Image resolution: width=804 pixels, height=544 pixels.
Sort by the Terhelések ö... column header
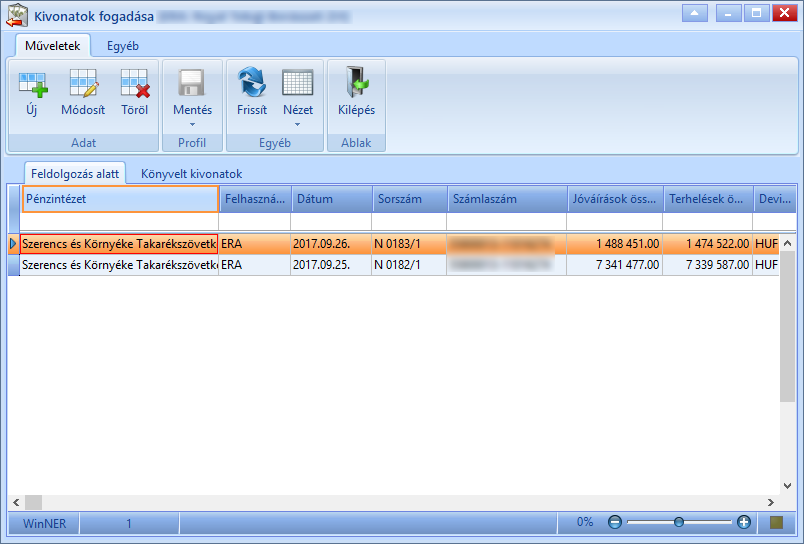pos(708,199)
